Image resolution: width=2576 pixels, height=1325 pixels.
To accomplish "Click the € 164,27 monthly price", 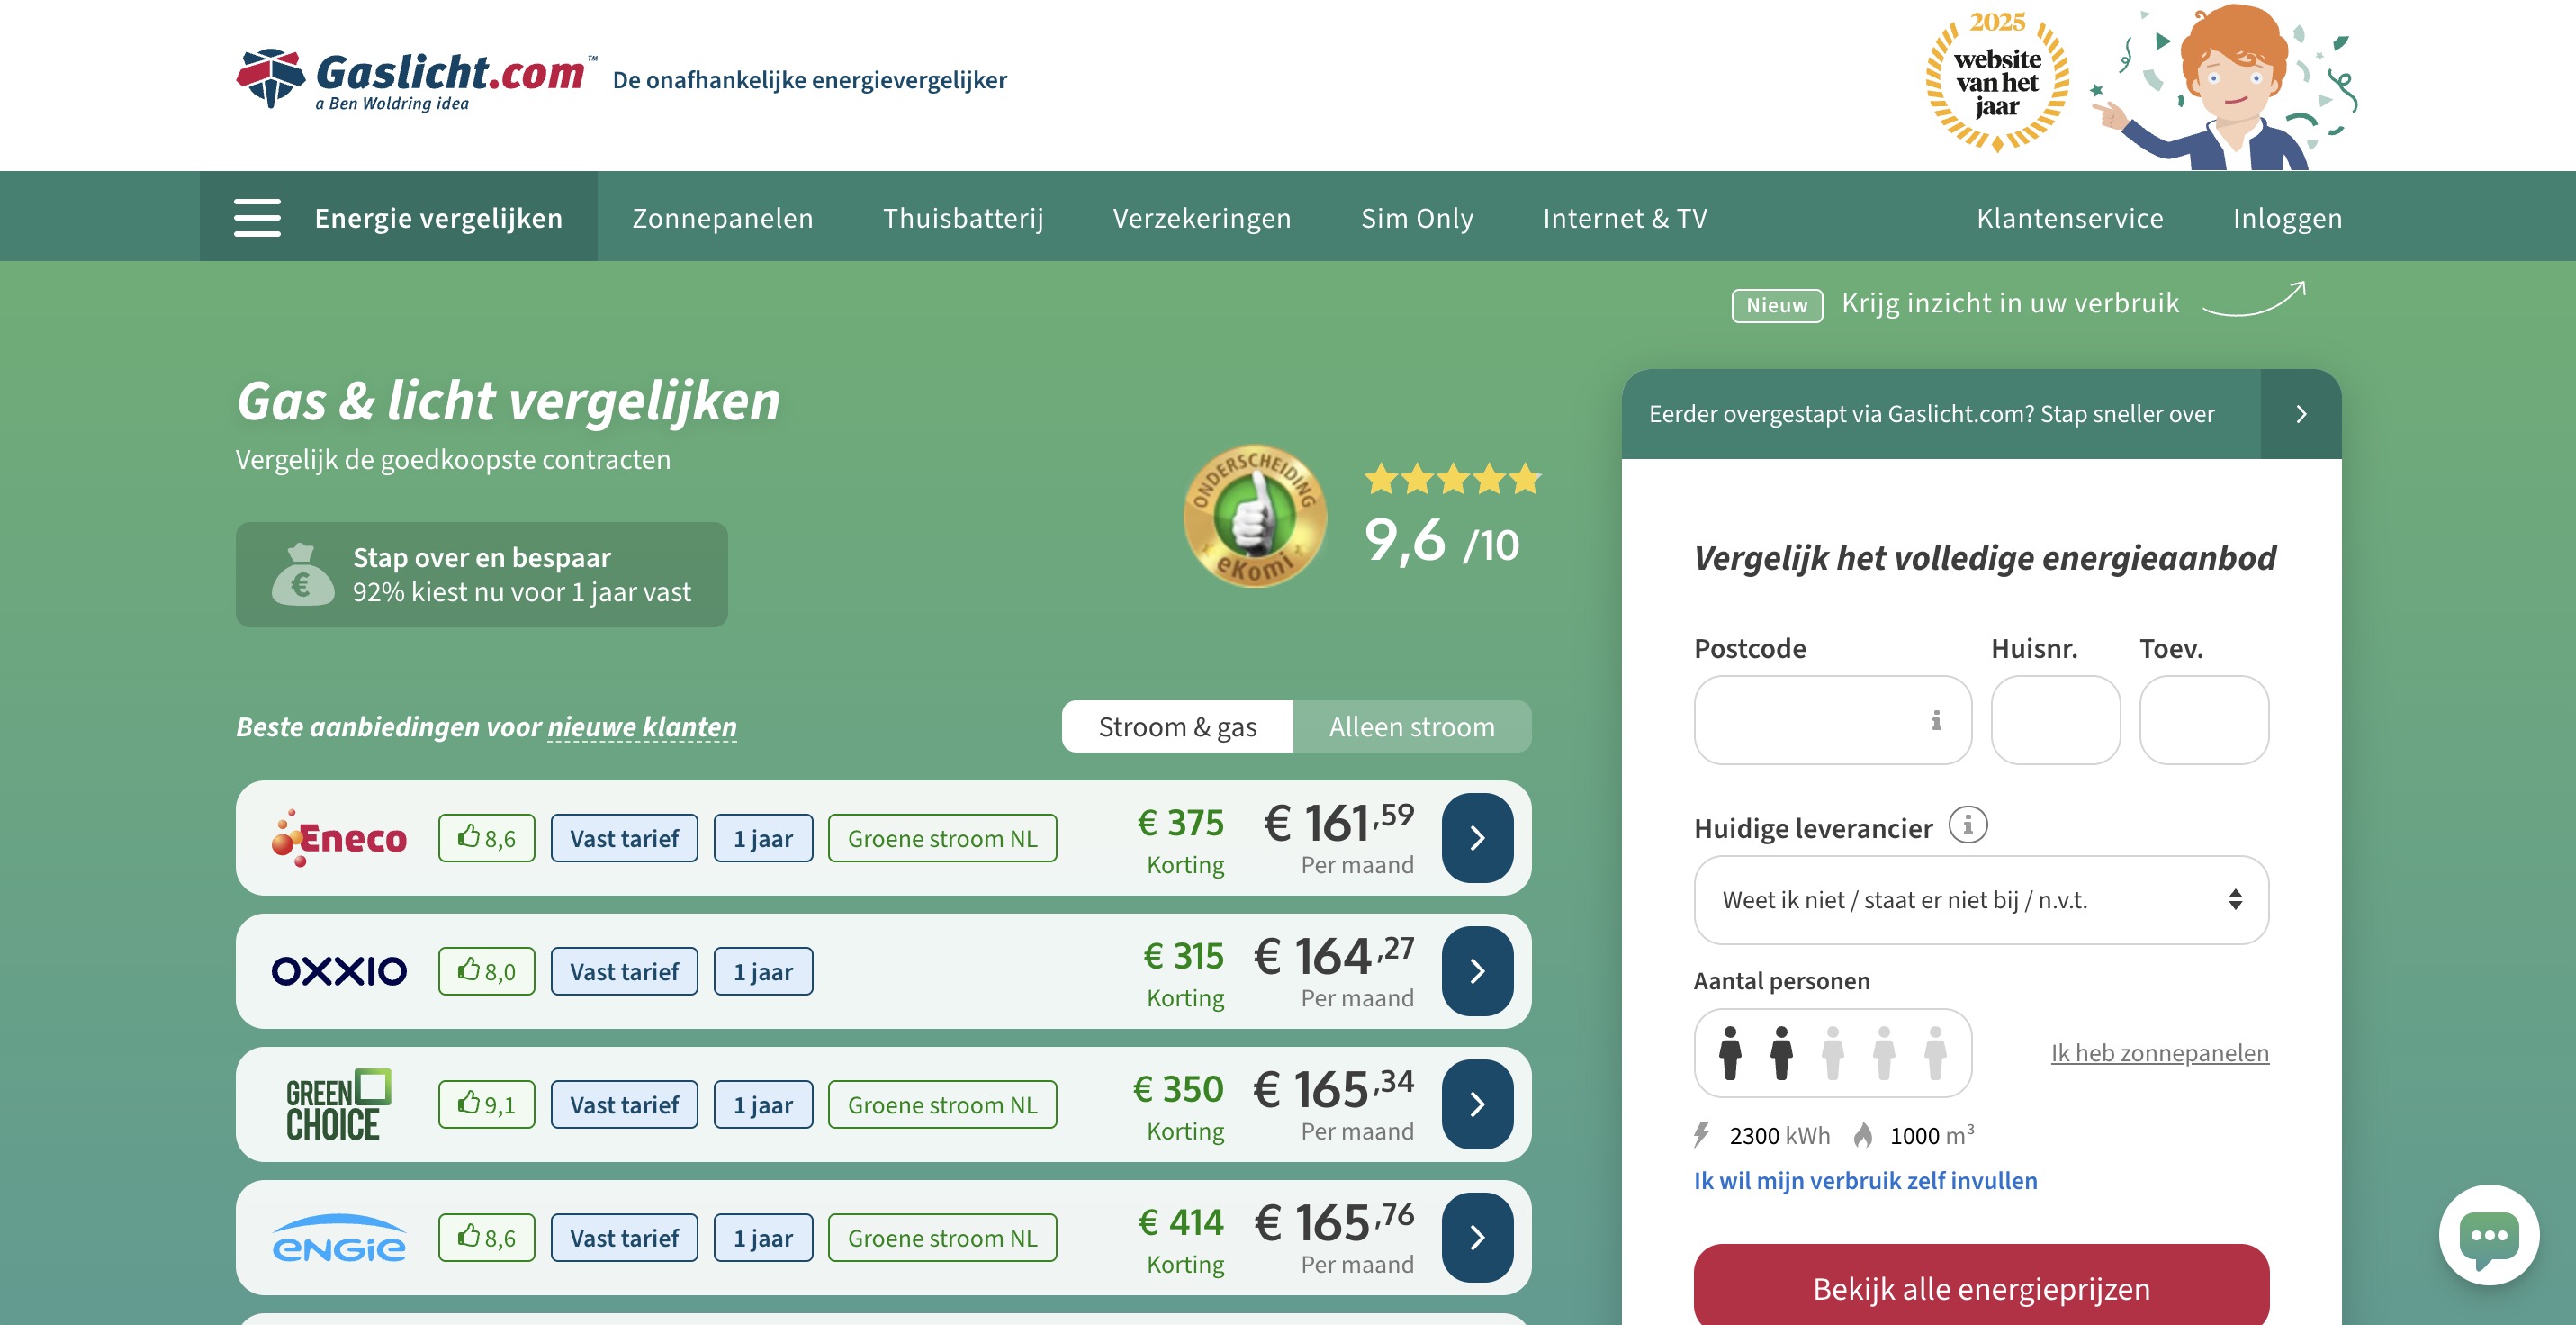I will (1334, 956).
